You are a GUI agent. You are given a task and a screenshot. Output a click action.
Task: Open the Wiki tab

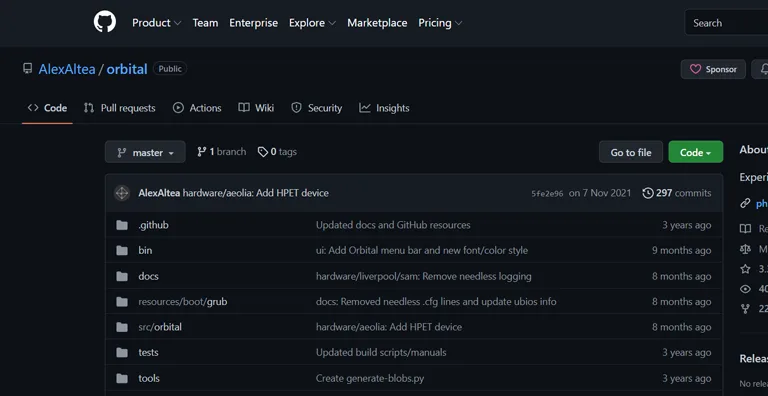256,108
